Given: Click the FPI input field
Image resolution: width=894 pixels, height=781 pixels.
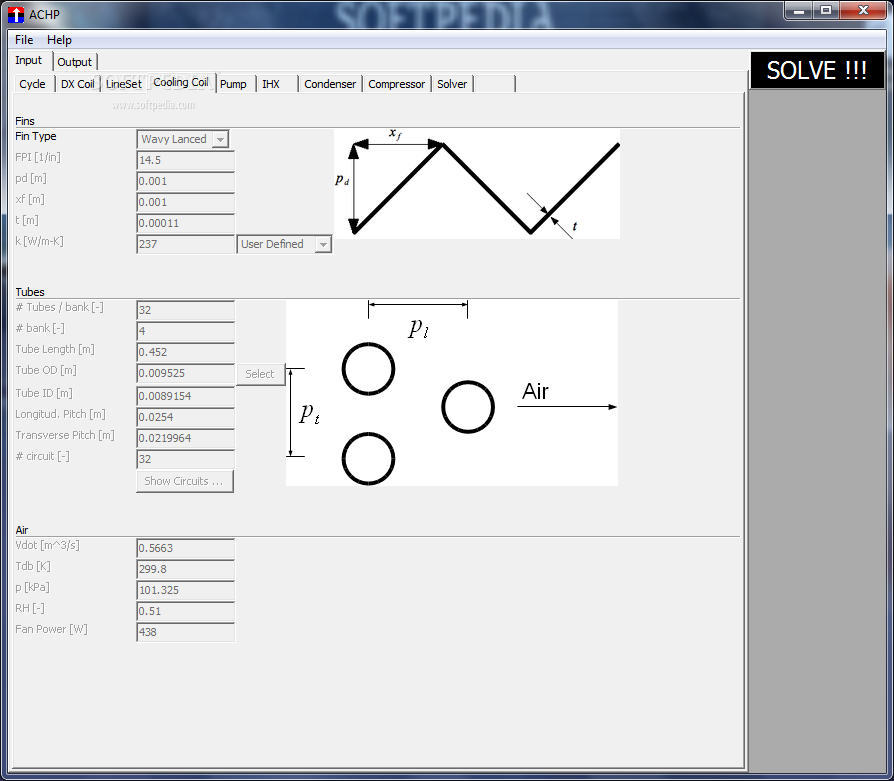Looking at the screenshot, I should [x=185, y=161].
